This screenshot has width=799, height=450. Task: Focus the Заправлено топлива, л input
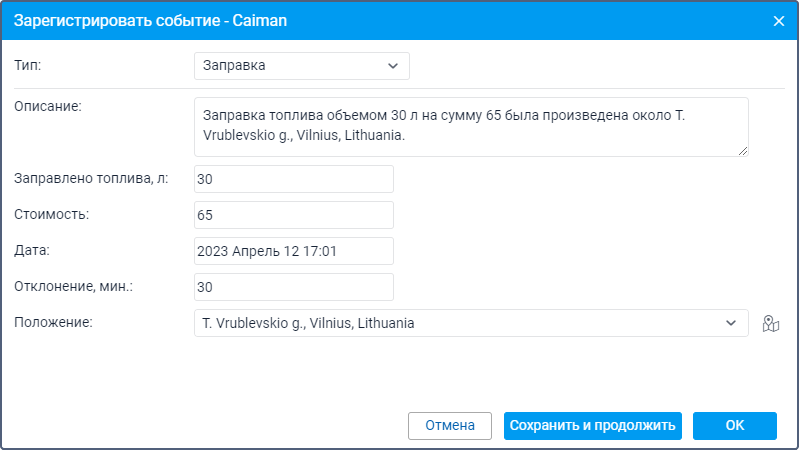[294, 179]
